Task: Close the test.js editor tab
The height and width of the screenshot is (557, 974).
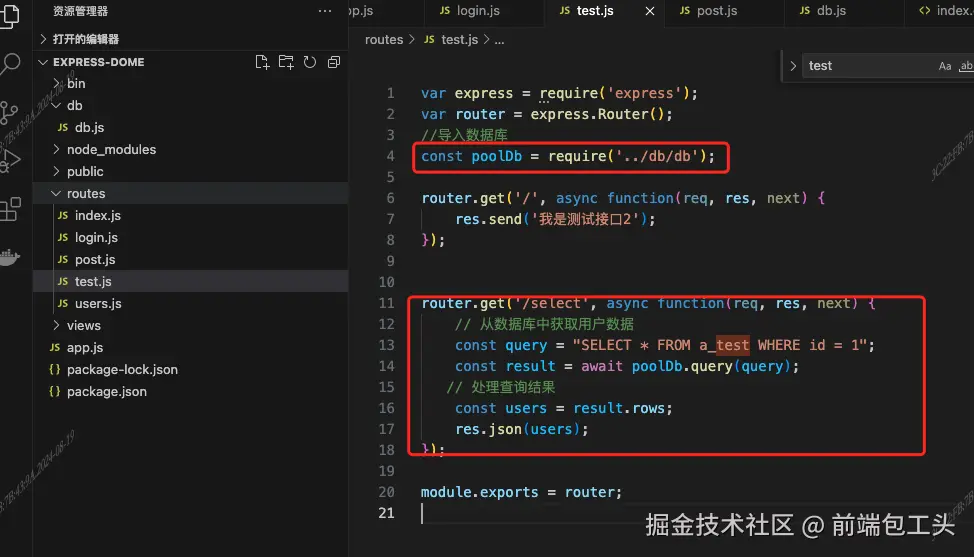Action: (x=650, y=11)
